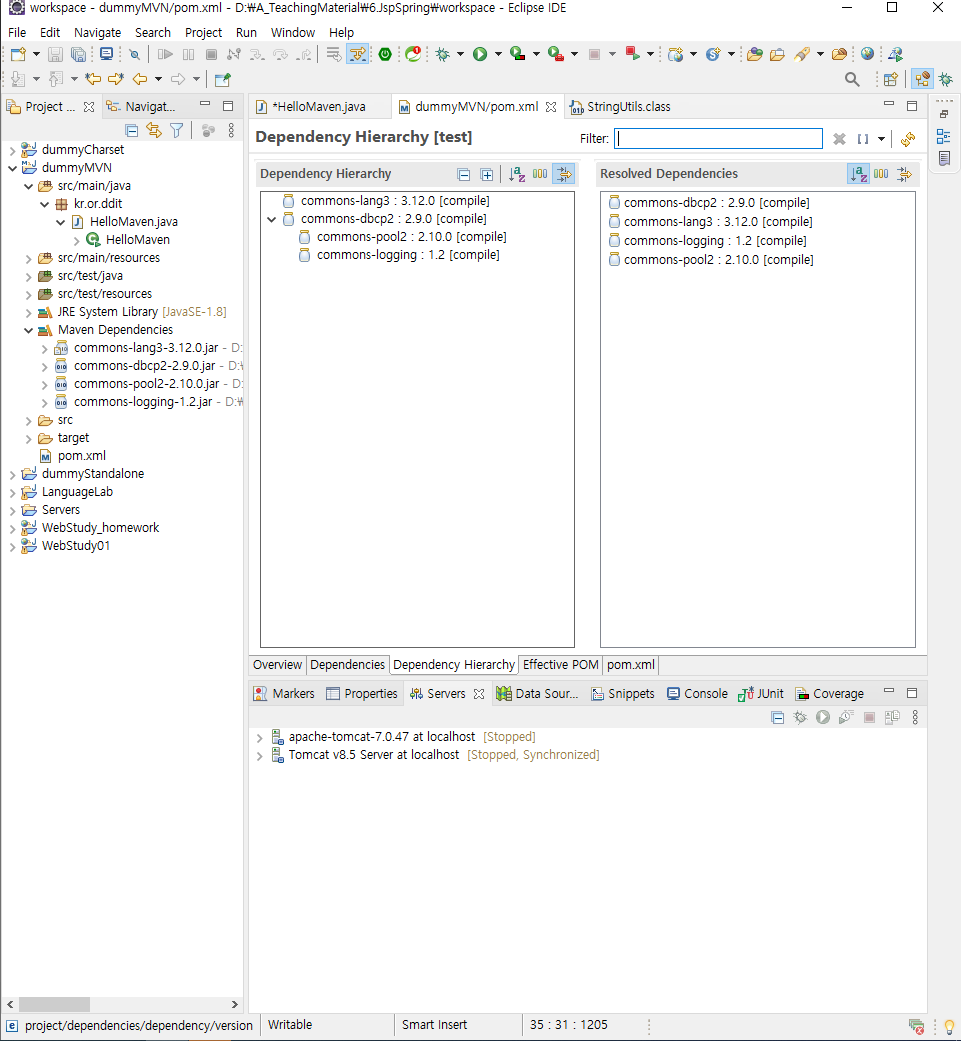Select commons-pool2-2.10.0.jar in Maven Dependencies
This screenshot has width=961, height=1041.
147,384
